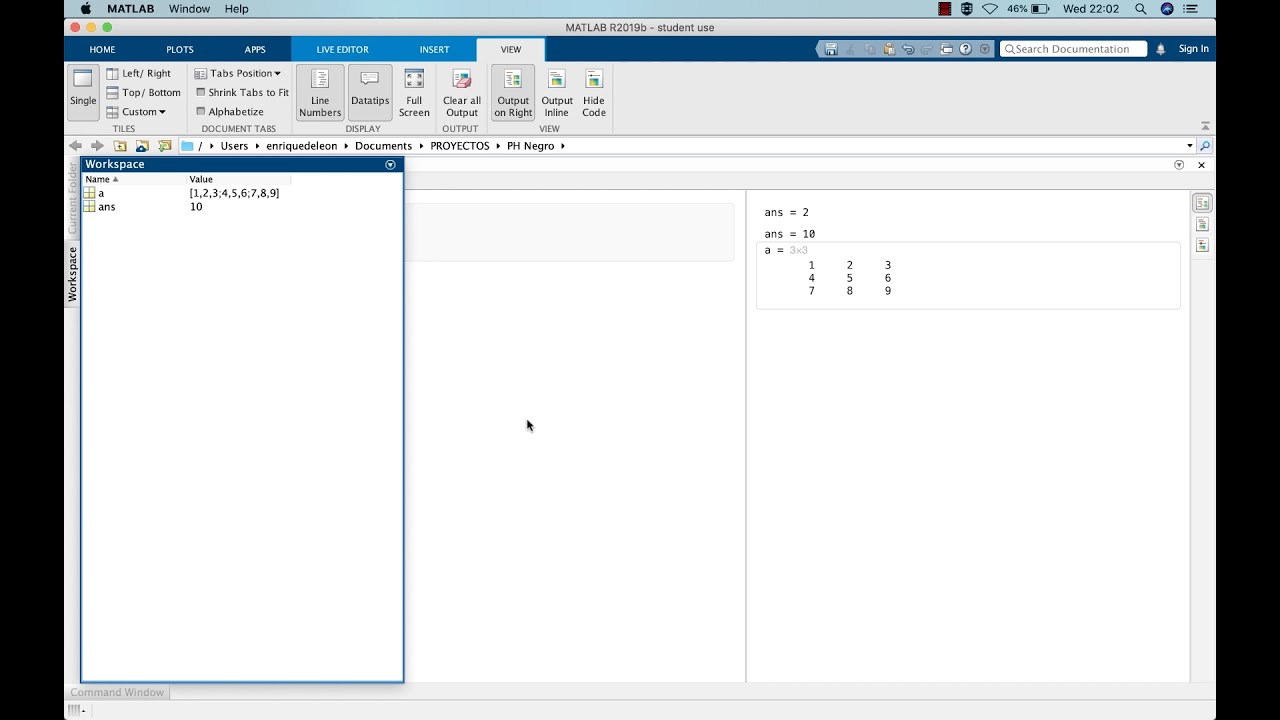Open the Workspace panel actions menu
The height and width of the screenshot is (720, 1280).
(390, 165)
